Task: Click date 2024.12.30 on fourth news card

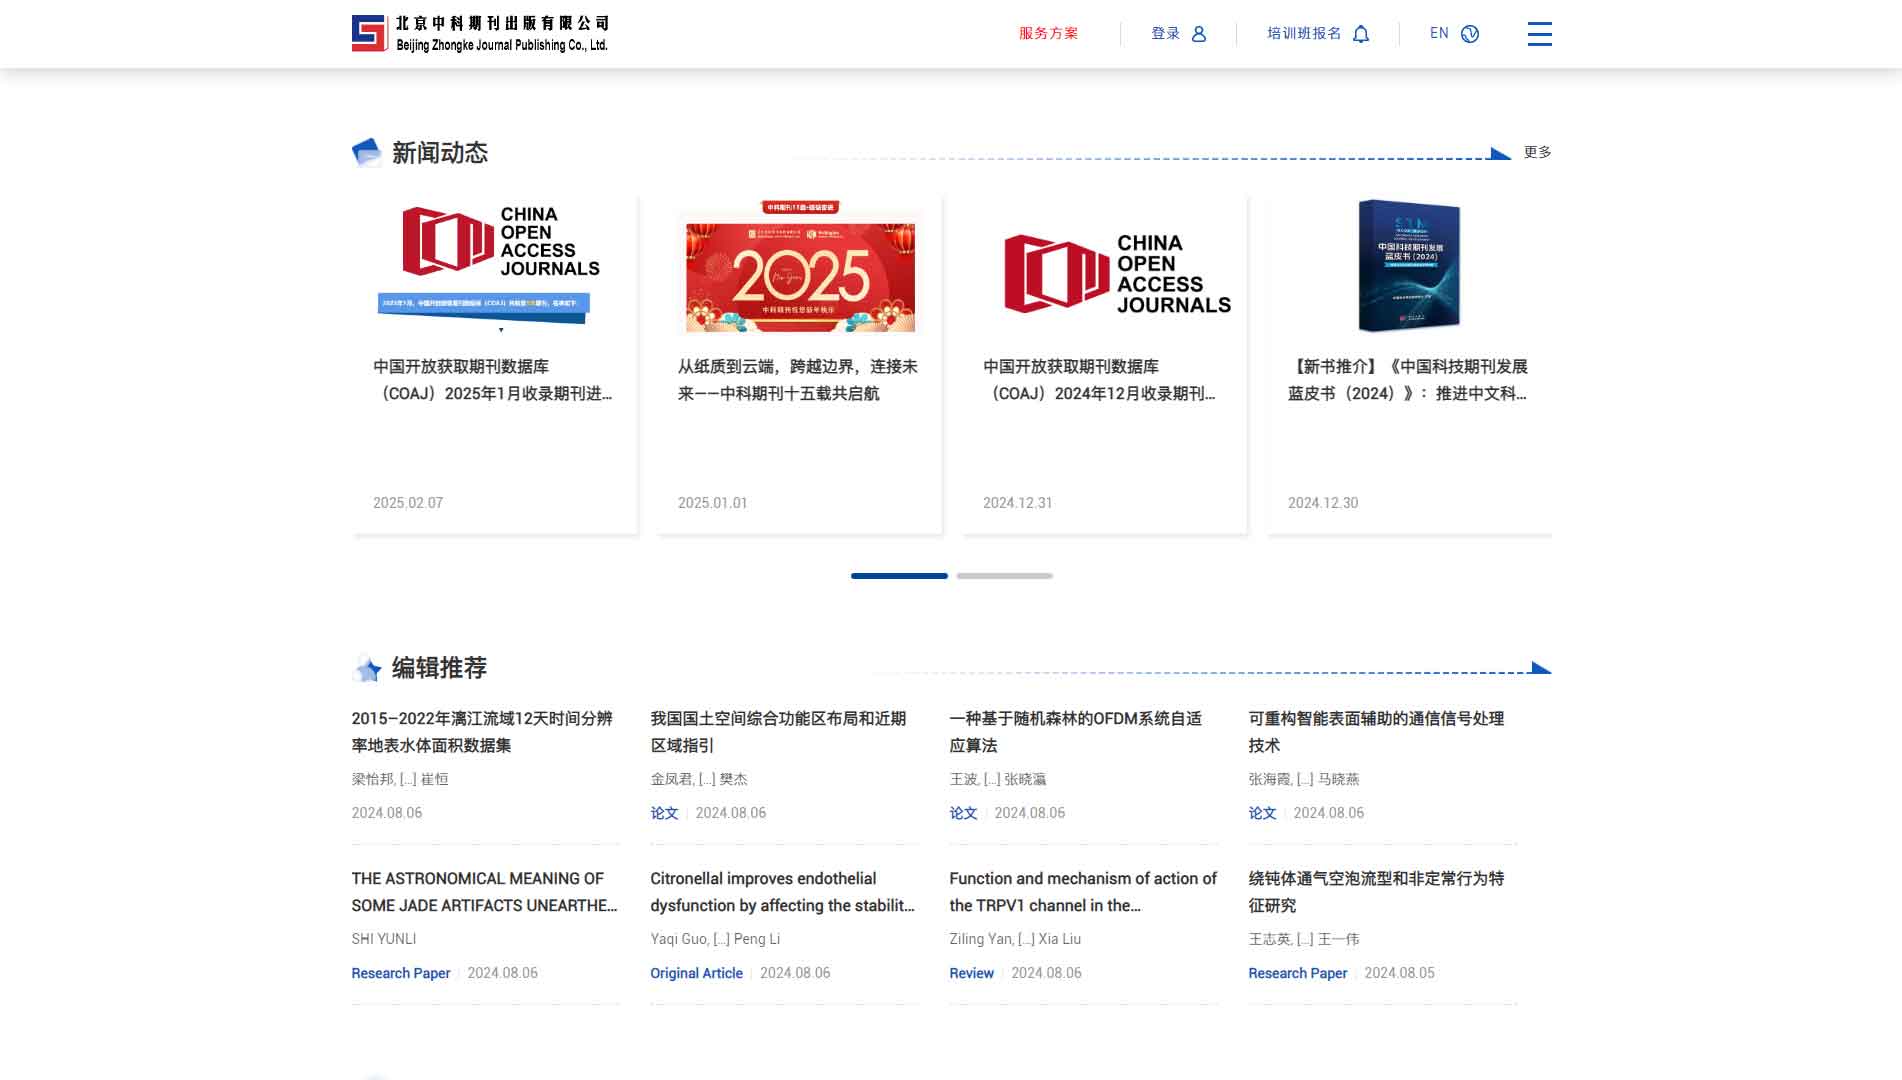Action: [x=1323, y=503]
